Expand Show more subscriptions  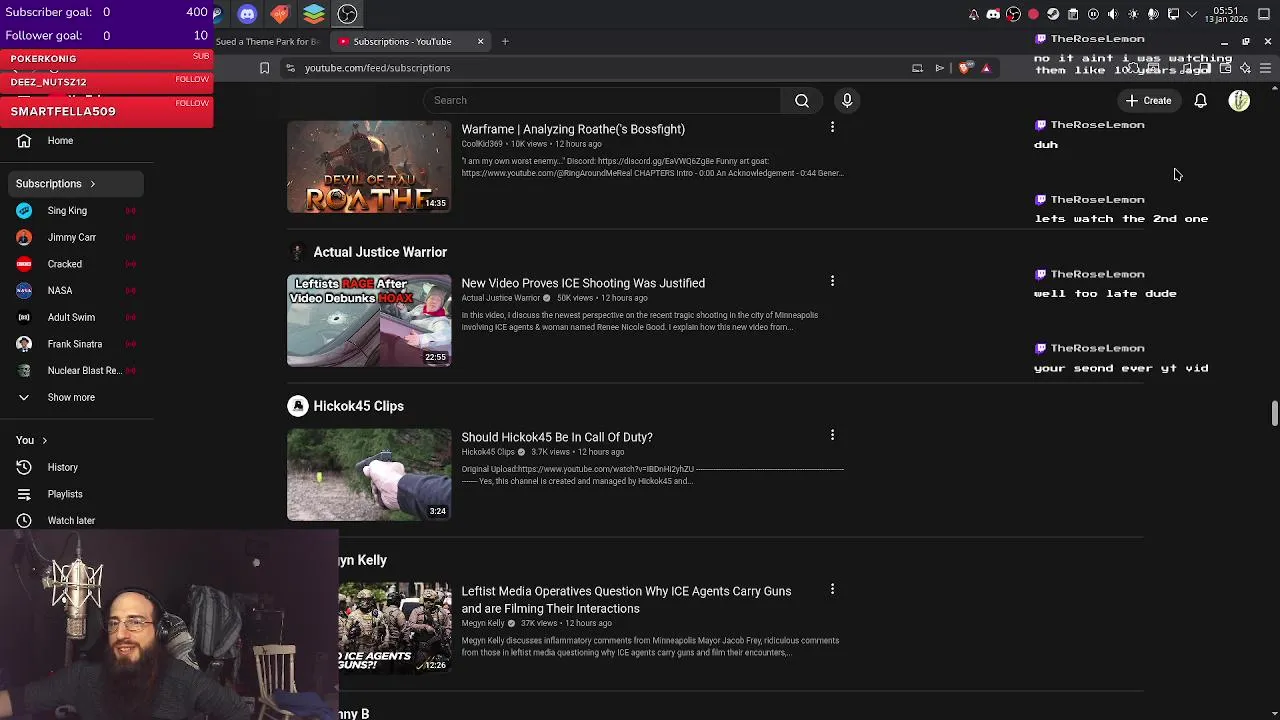[78, 397]
